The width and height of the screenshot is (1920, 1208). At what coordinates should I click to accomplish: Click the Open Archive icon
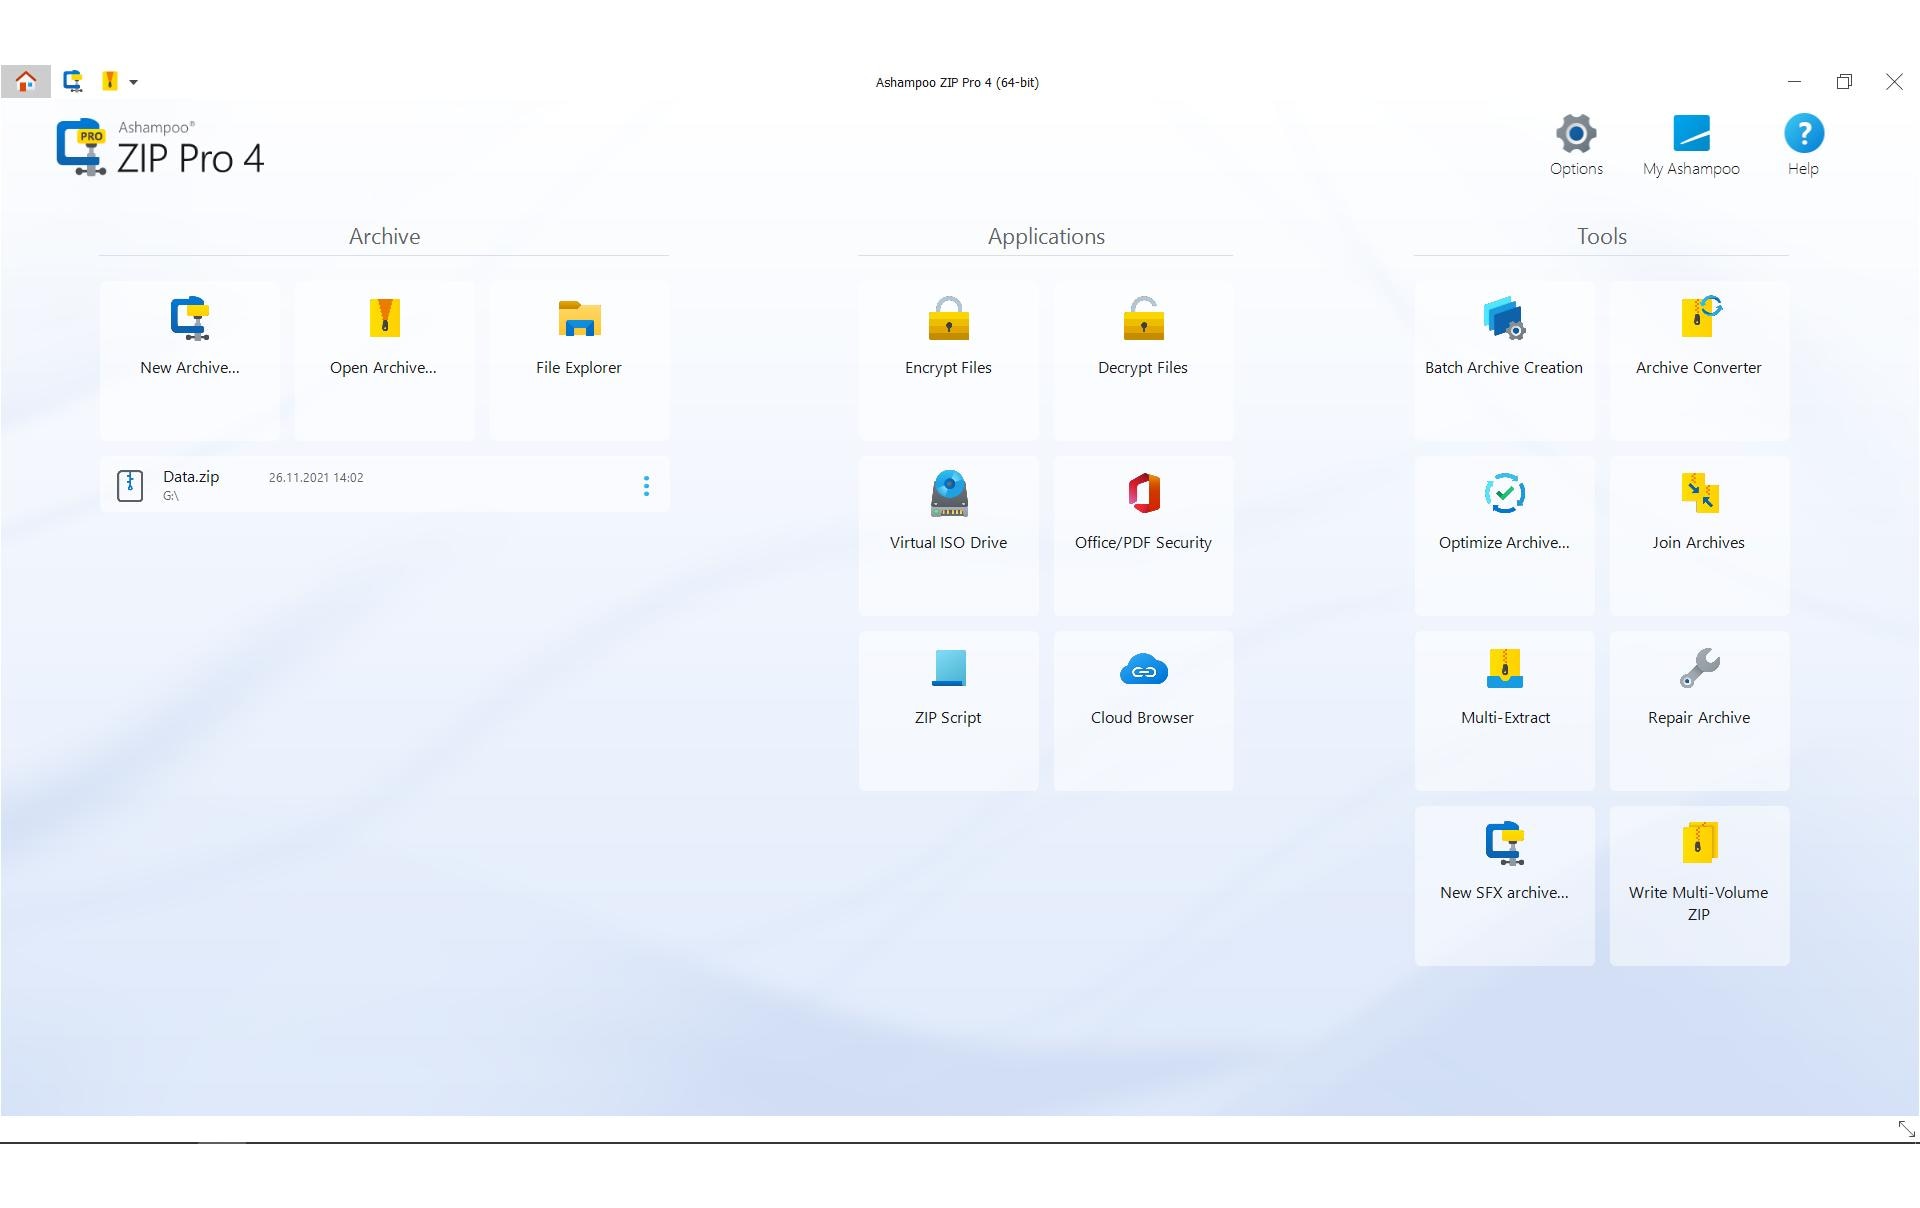(384, 319)
